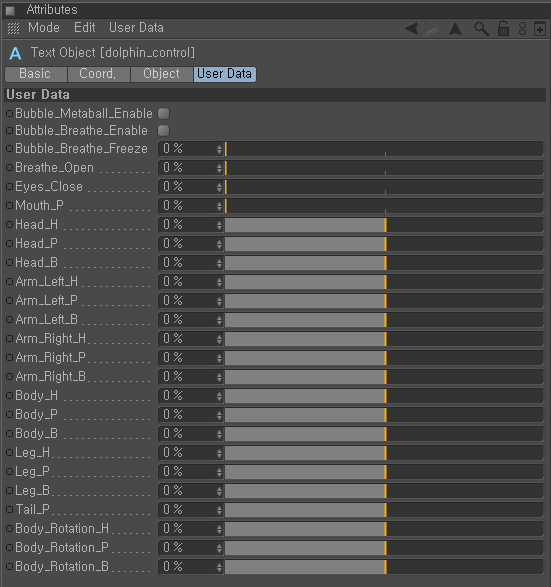Screen dimensions: 551x587
Task: Toggle keyframe dot for Eyes_Close
Action: (x=10, y=186)
